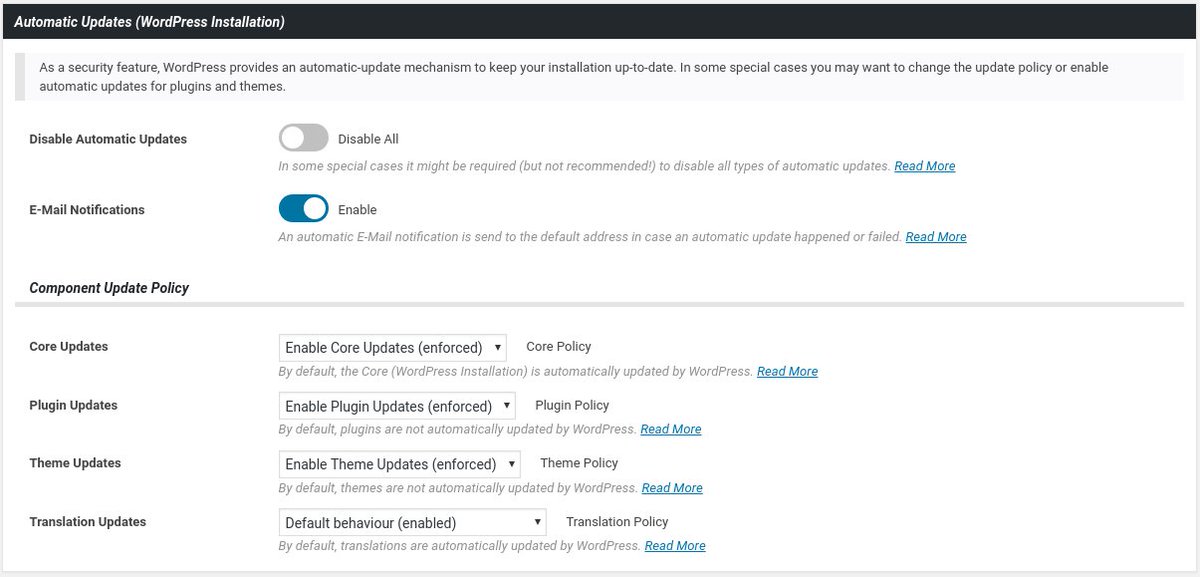Turn off the E-Mail Notifications switch
Screen dimensions: 1200x577
tap(303, 209)
